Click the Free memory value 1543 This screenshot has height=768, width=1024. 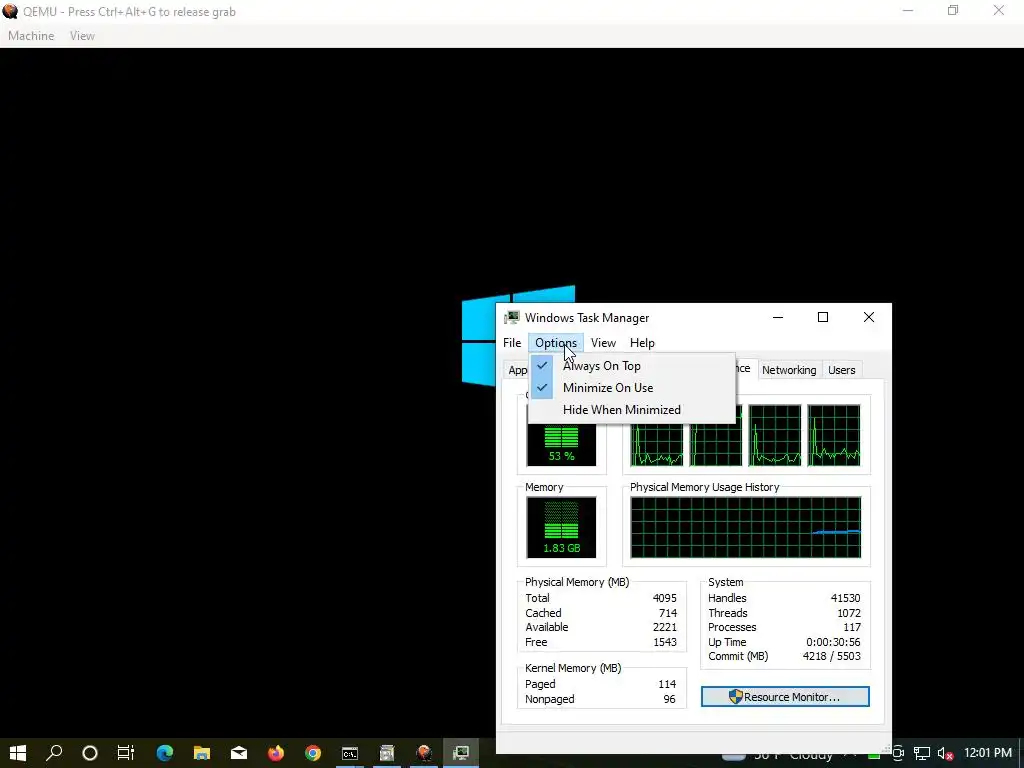click(x=664, y=643)
